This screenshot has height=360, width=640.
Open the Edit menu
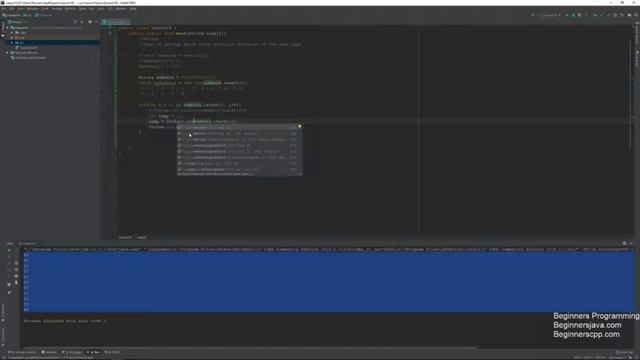11,9
